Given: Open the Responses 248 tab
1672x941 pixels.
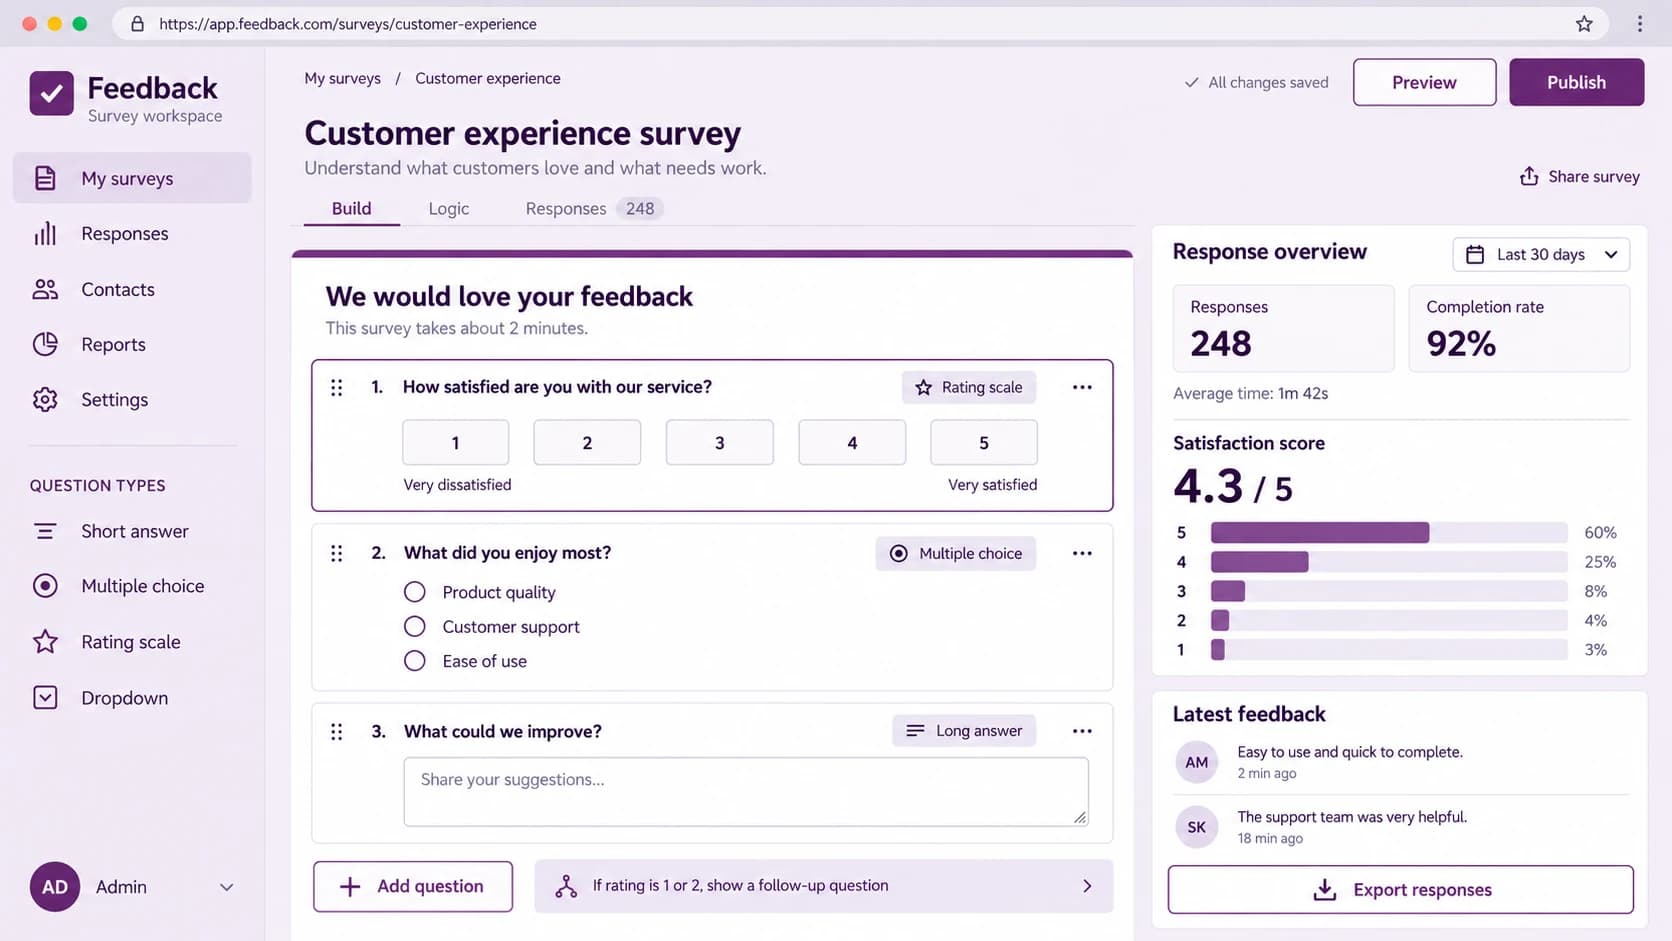Looking at the screenshot, I should [x=594, y=208].
